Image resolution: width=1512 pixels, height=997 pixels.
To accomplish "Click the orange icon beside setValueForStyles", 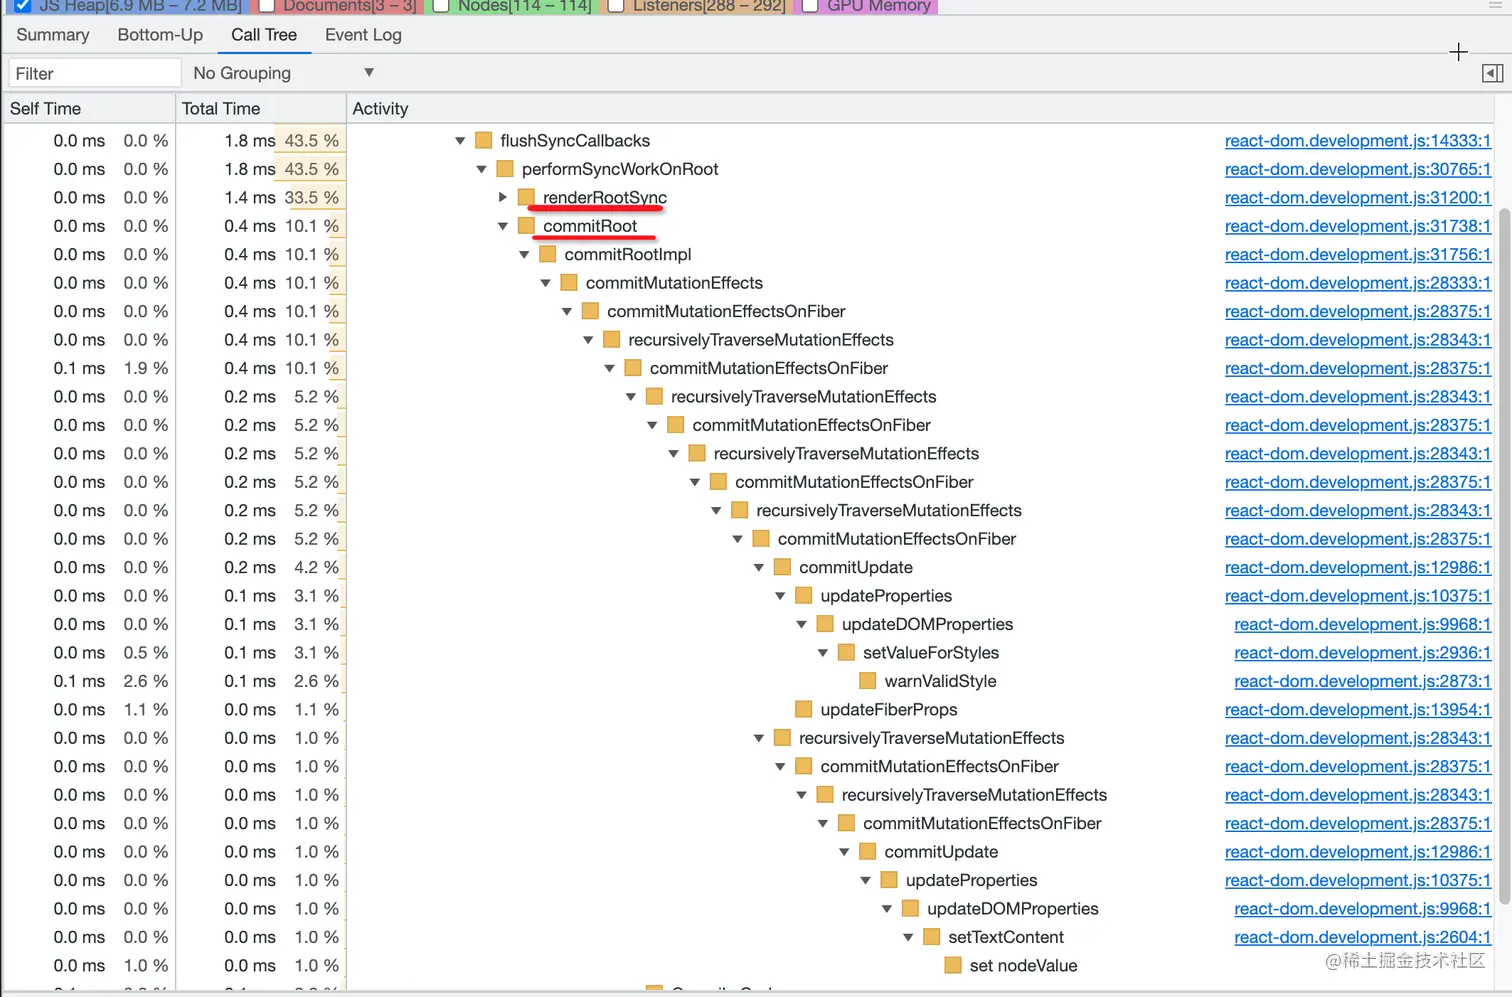I will (846, 653).
